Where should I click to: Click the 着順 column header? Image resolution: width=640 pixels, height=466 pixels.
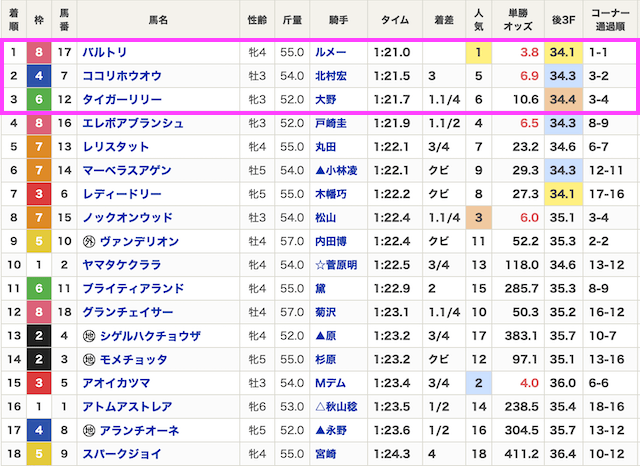point(14,20)
